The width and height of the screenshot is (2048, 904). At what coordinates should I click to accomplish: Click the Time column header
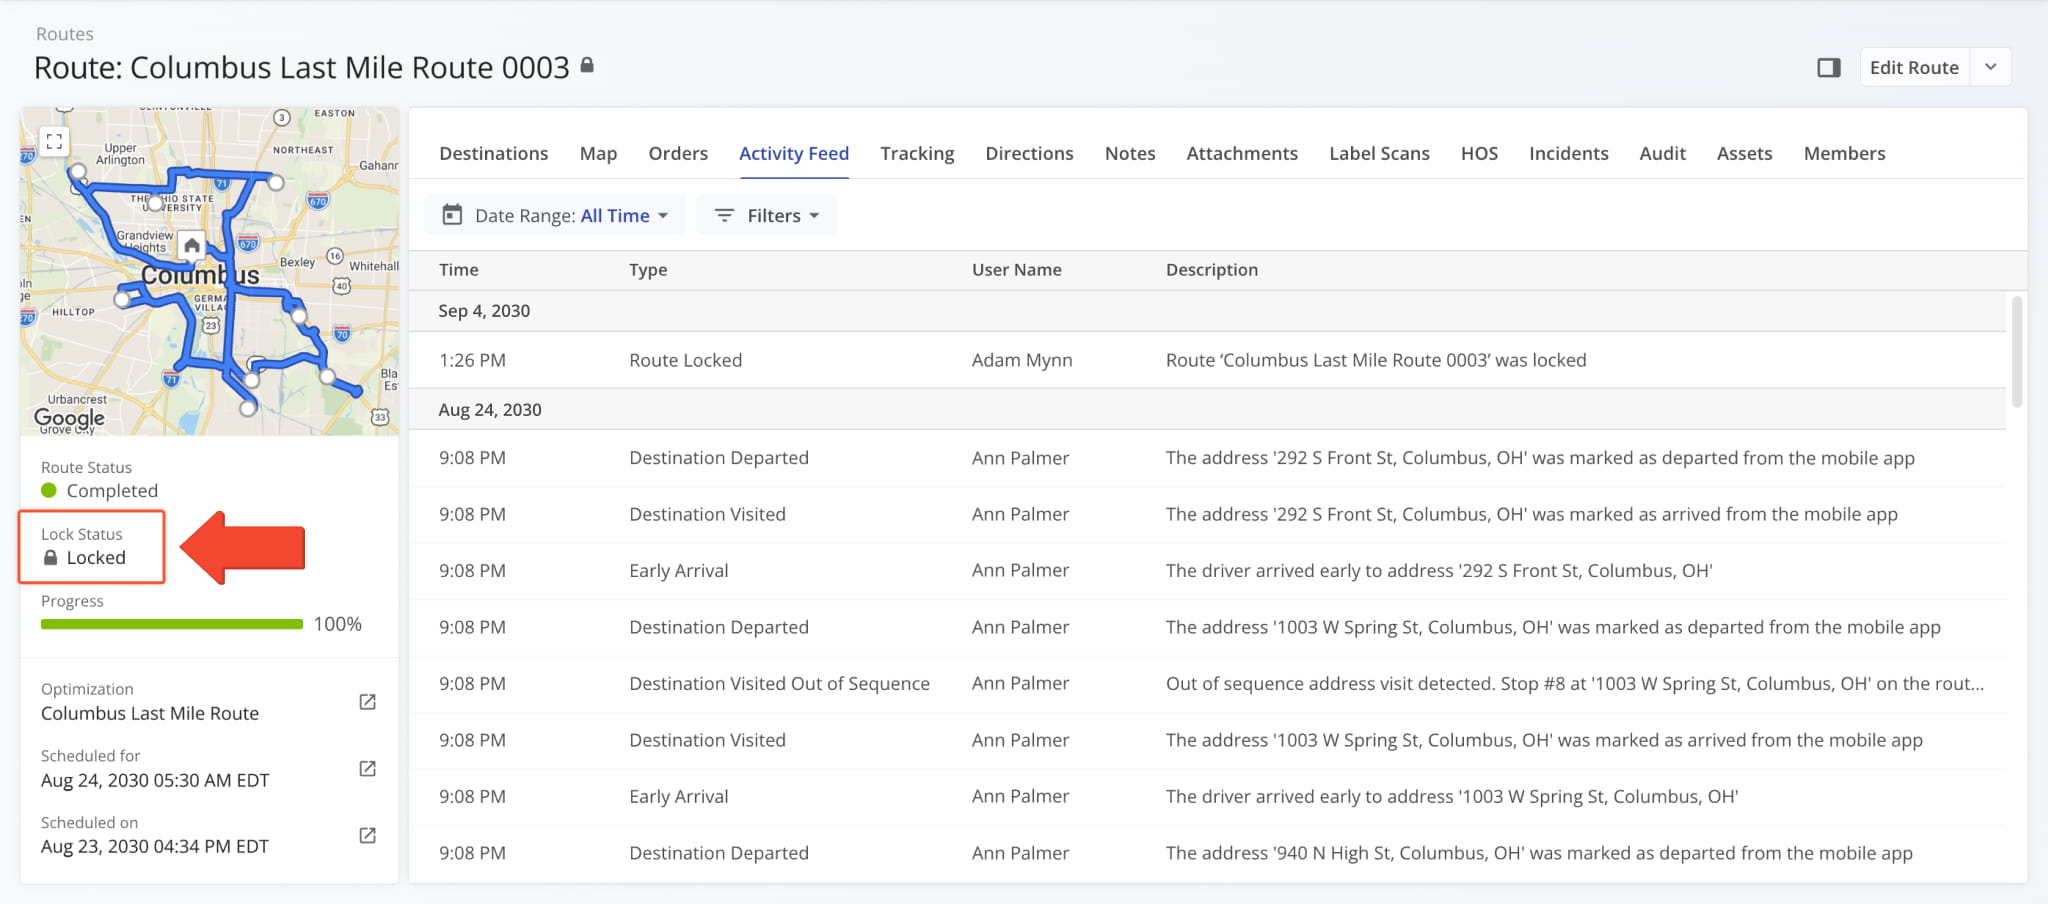[458, 270]
